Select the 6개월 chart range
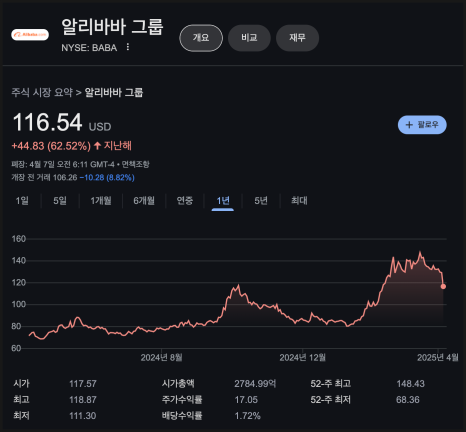The height and width of the screenshot is (432, 466). coord(144,201)
